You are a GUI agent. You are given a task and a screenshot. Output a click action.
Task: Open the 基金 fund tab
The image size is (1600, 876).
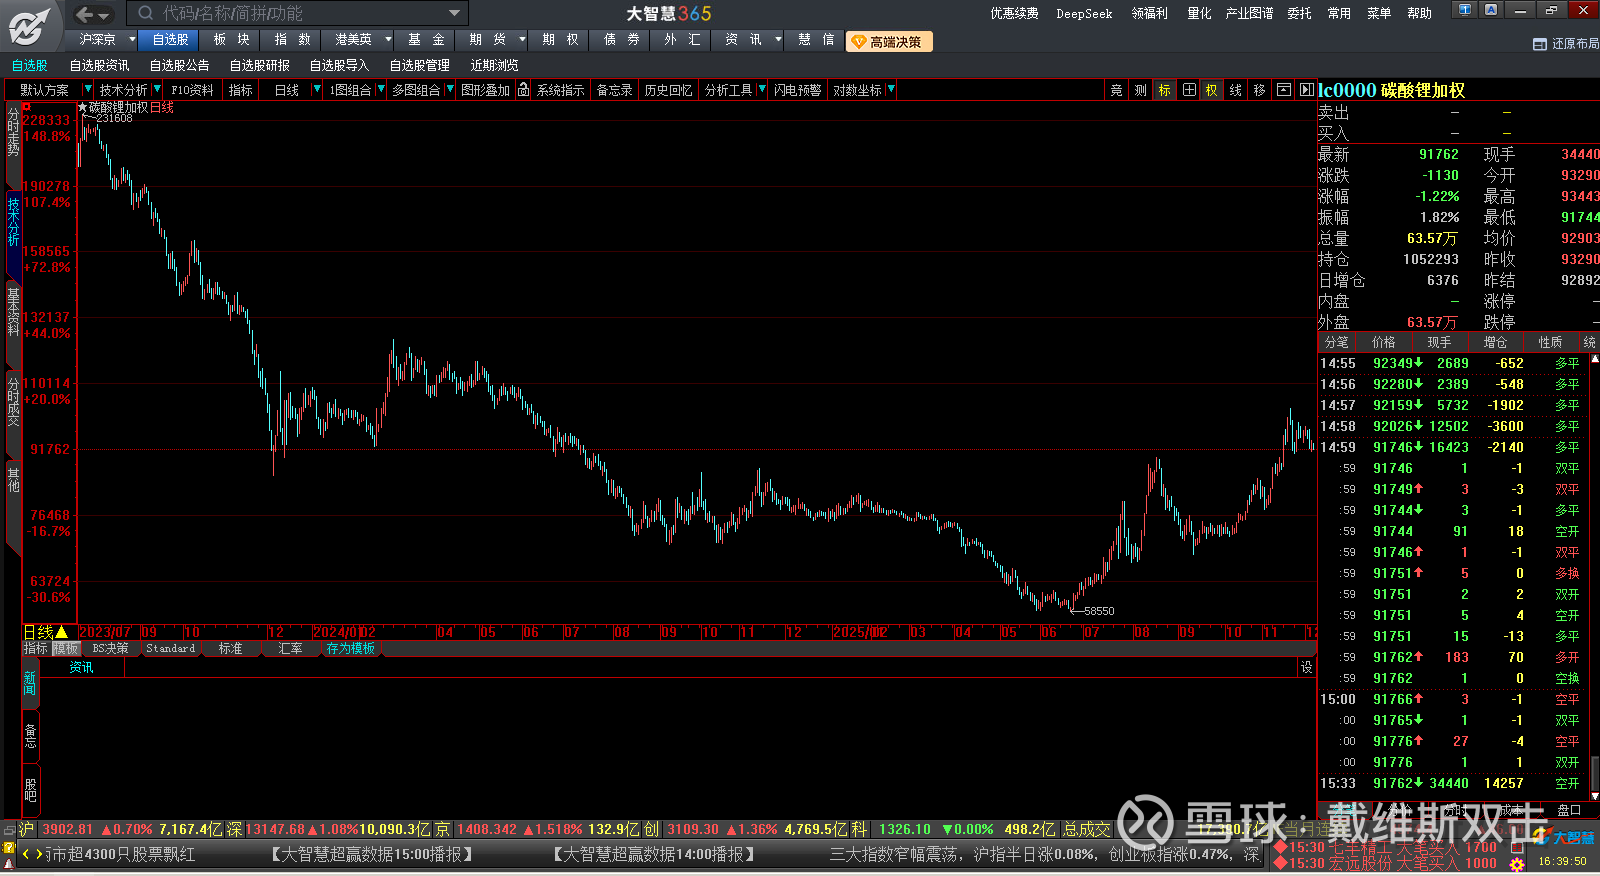(x=426, y=40)
